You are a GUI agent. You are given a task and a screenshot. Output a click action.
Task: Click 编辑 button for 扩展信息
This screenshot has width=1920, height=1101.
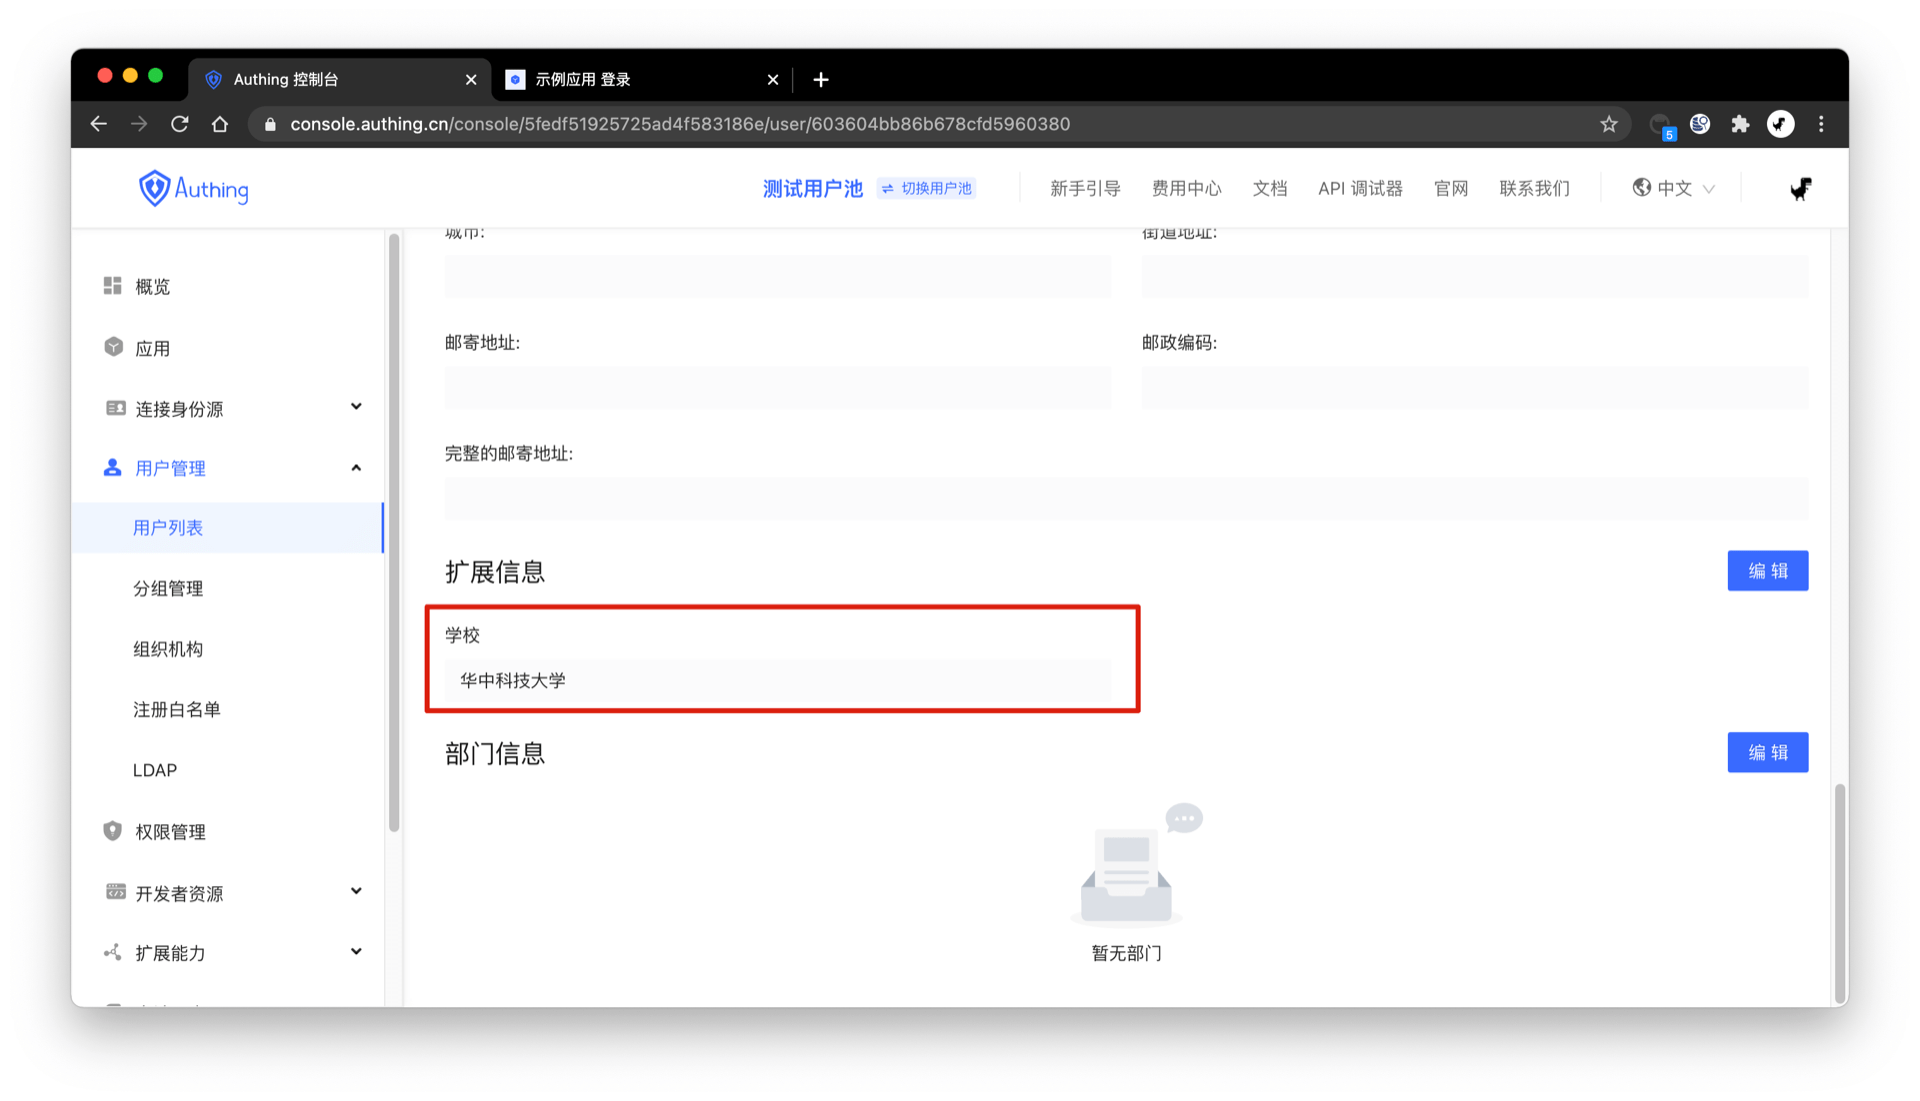(1767, 571)
